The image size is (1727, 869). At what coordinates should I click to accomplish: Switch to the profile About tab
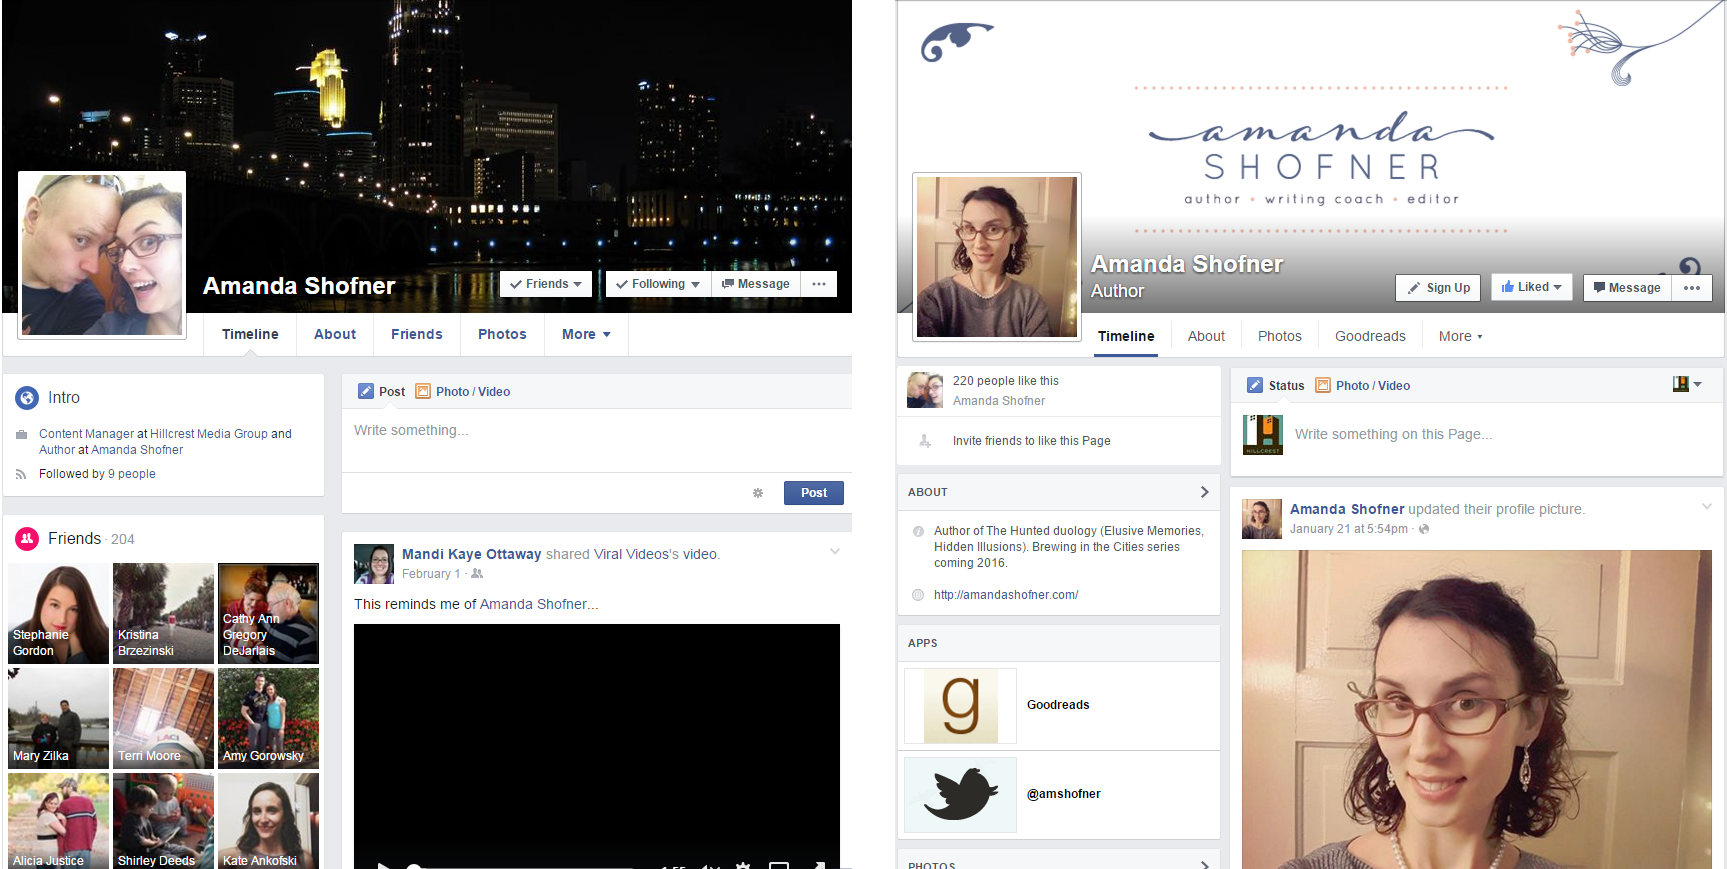point(335,335)
